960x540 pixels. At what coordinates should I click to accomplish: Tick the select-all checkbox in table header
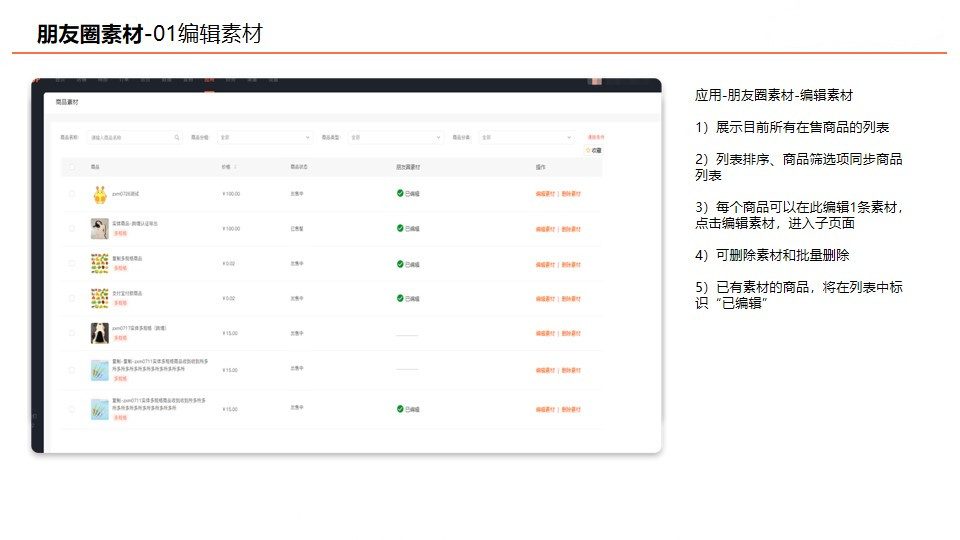(x=72, y=167)
